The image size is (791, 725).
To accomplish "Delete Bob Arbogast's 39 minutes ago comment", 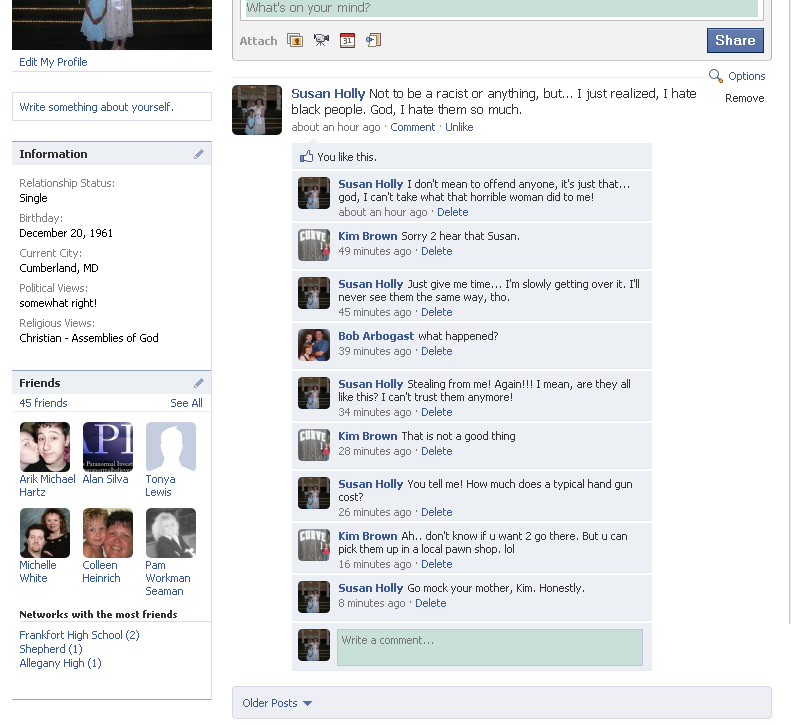I will (x=437, y=351).
